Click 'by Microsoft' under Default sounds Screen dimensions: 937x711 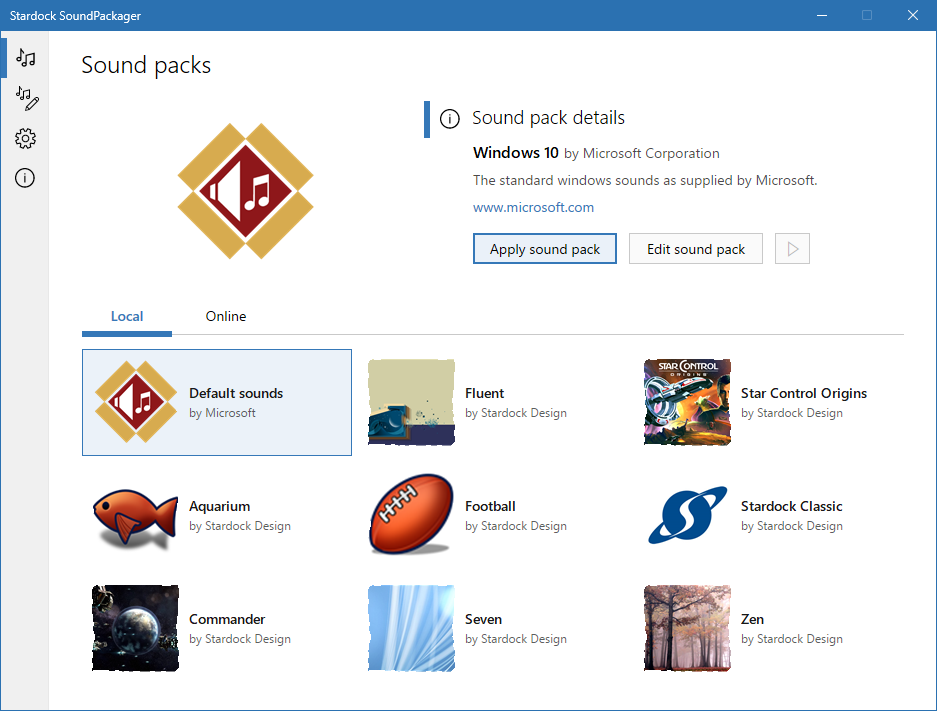click(222, 413)
